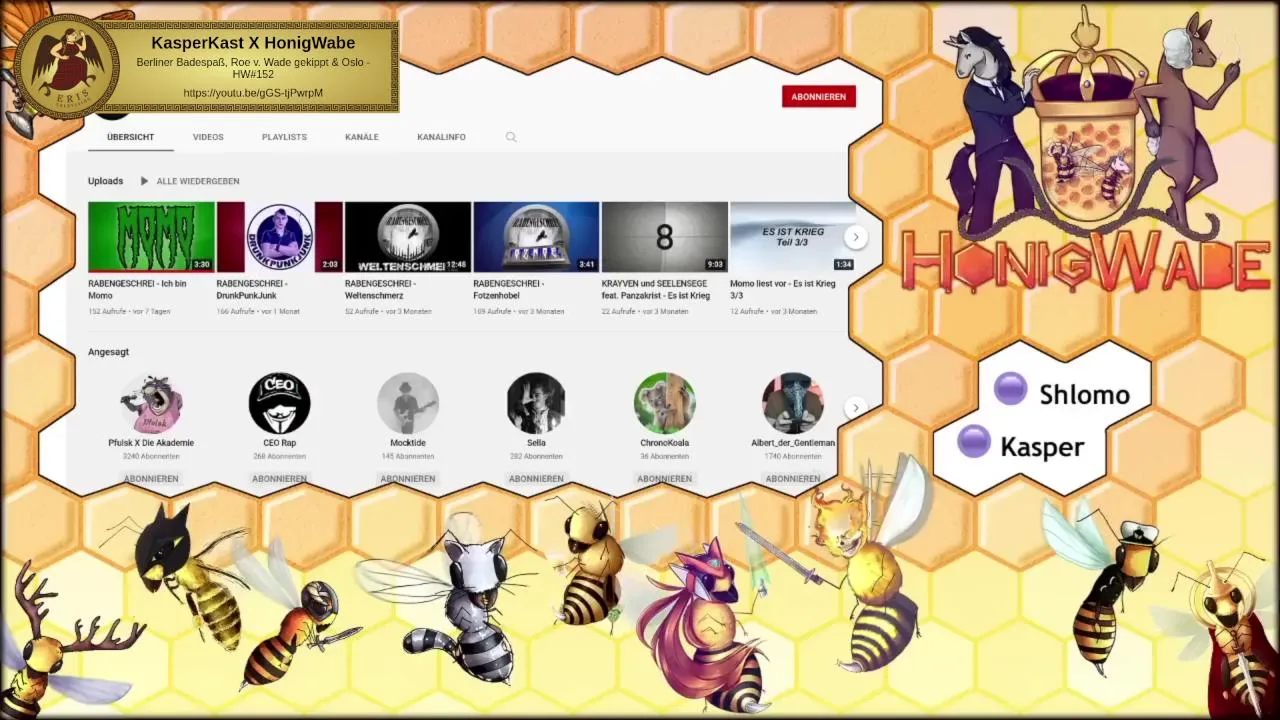This screenshot has height=720, width=1280.
Task: Open the green Momo video thumbnail
Action: coord(151,237)
